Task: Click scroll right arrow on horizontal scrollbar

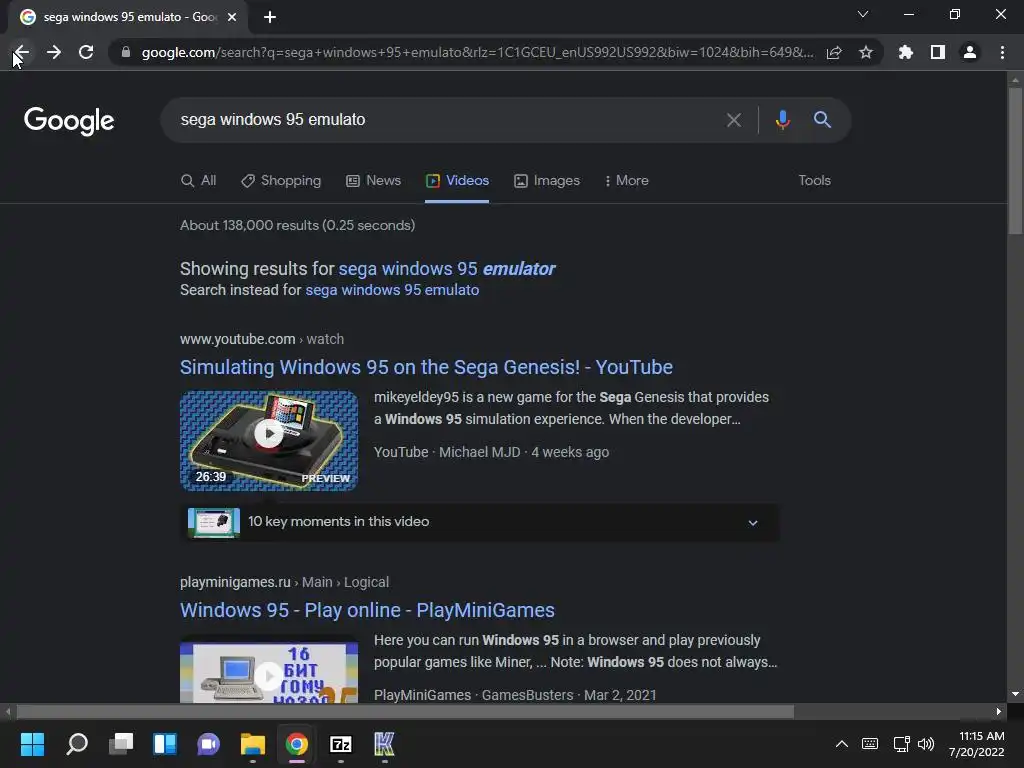Action: point(999,711)
